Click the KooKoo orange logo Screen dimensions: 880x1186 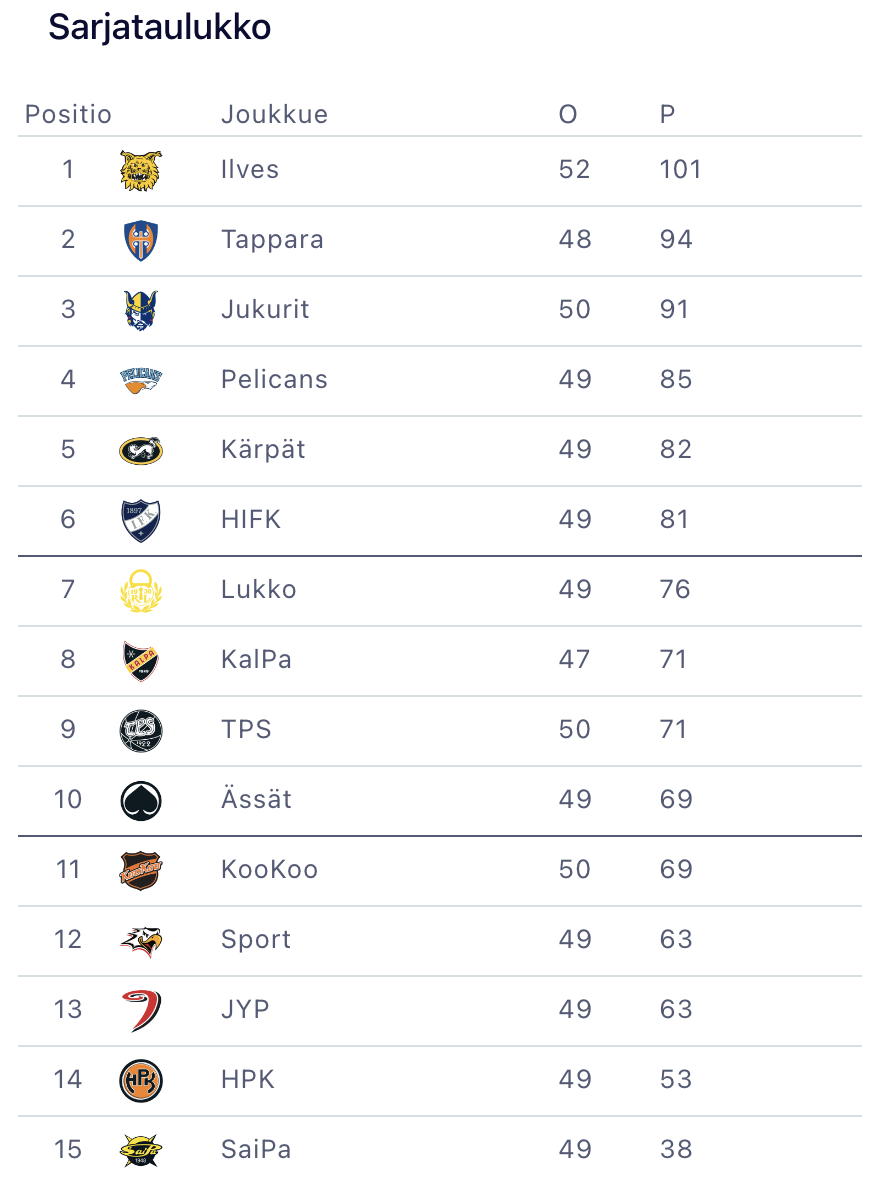pos(140,870)
